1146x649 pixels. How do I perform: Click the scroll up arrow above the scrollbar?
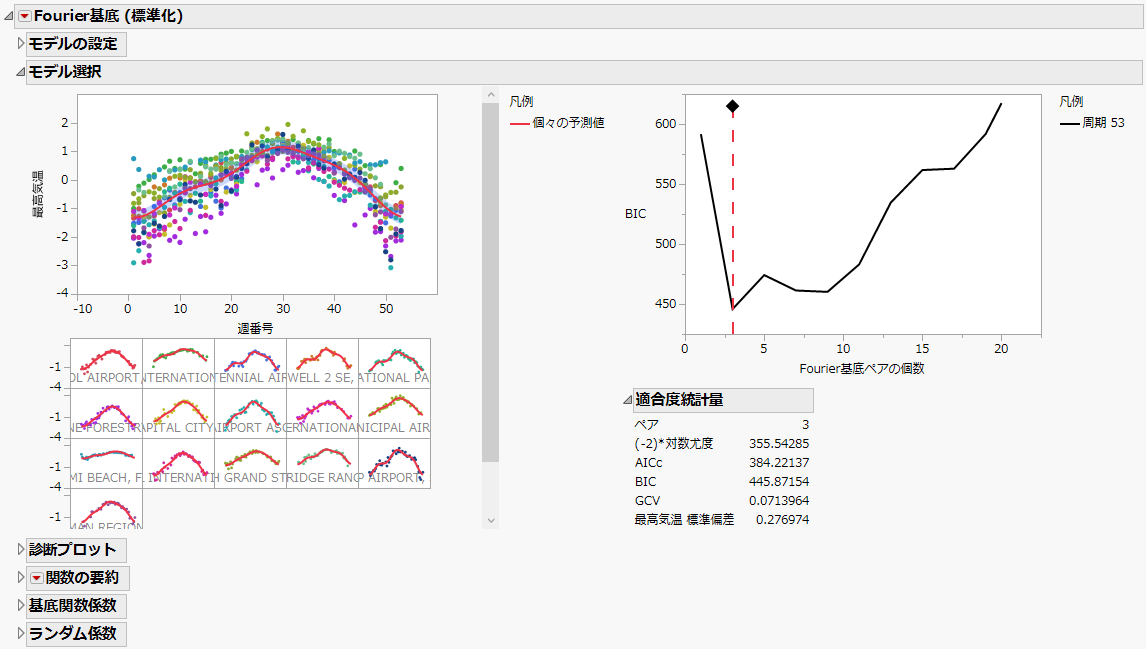490,95
